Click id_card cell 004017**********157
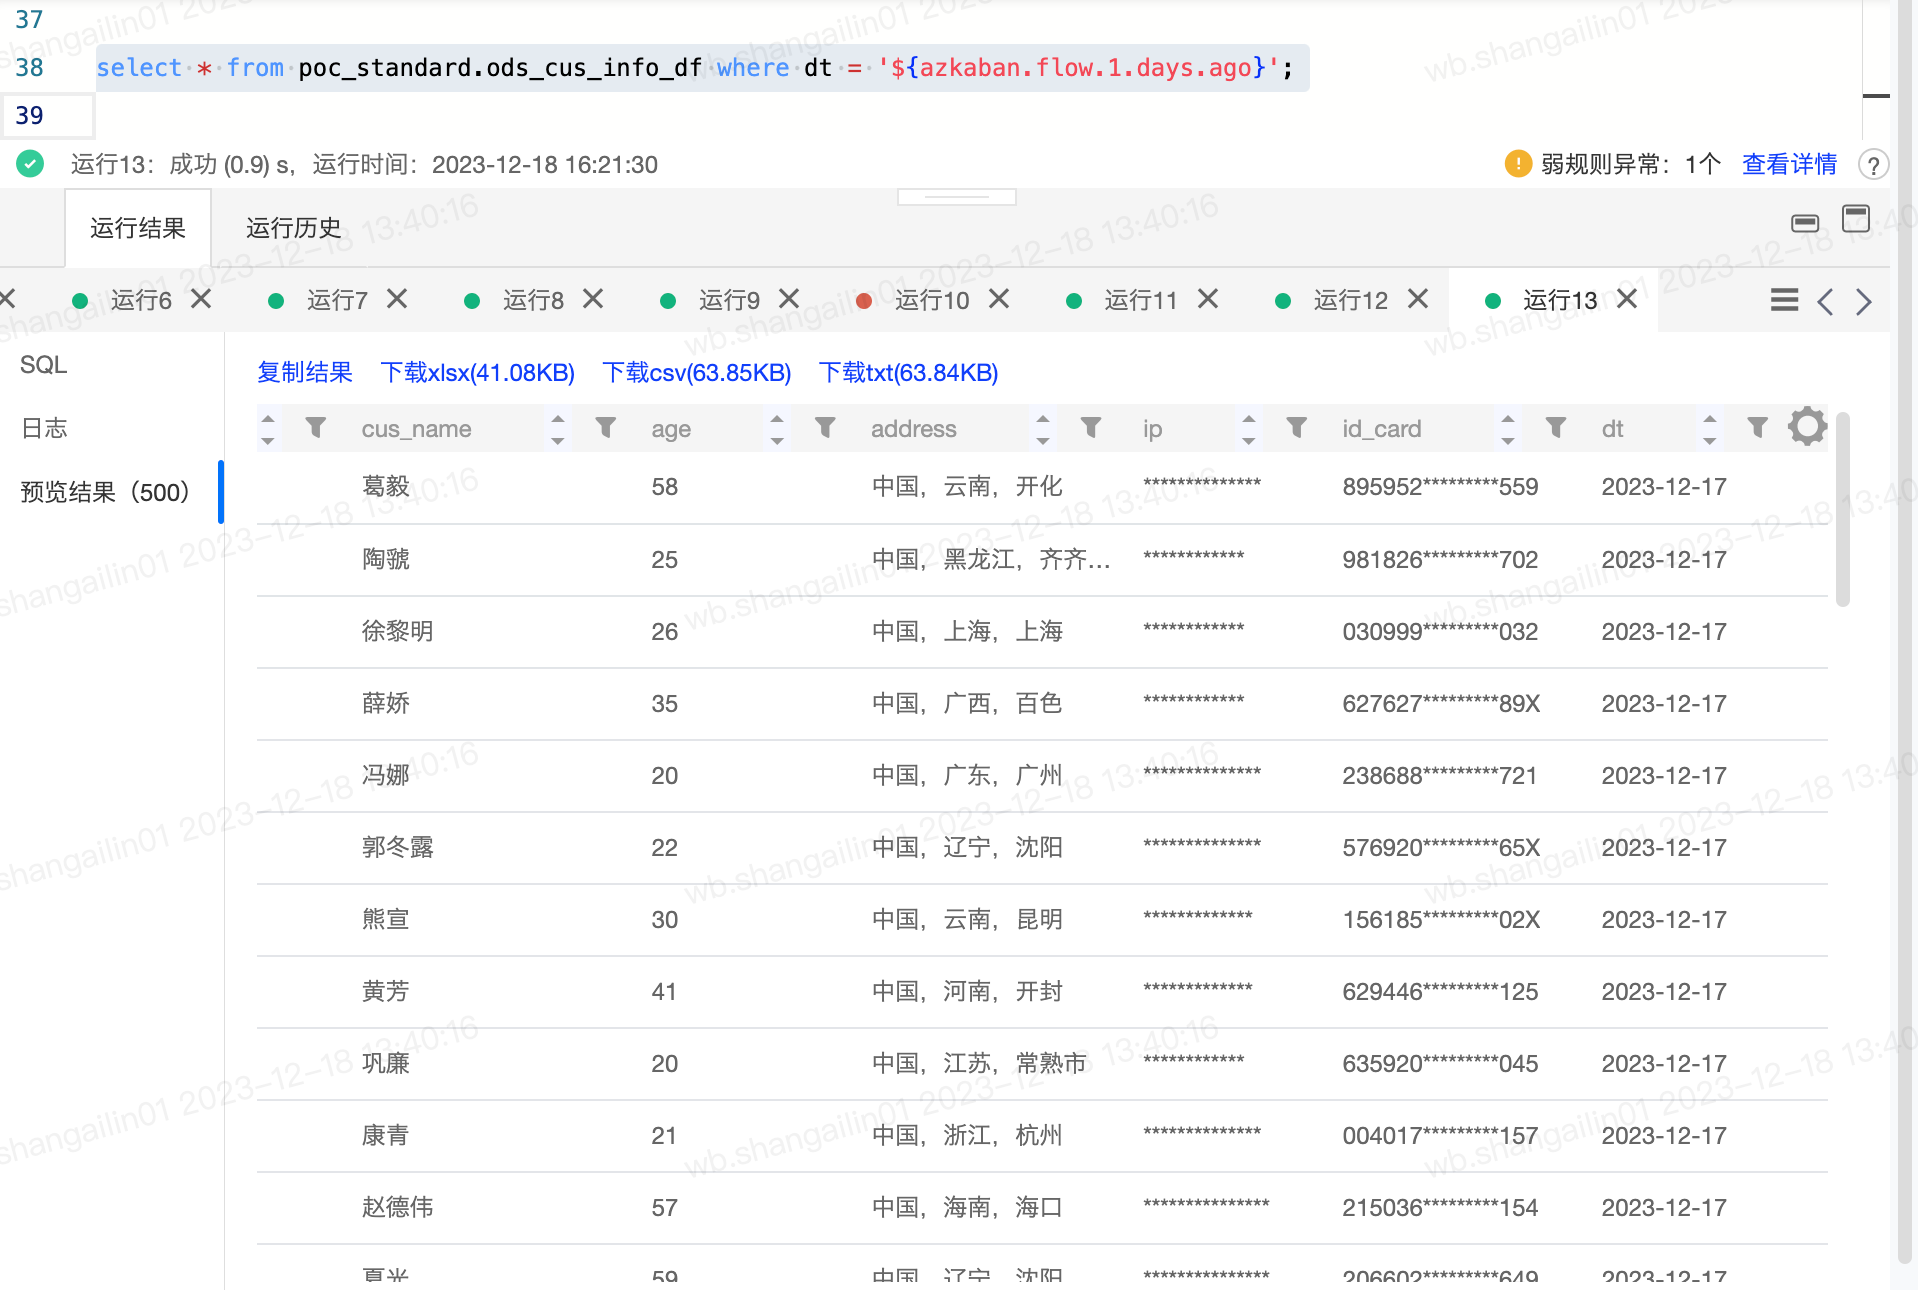The height and width of the screenshot is (1290, 1918). [x=1440, y=1135]
